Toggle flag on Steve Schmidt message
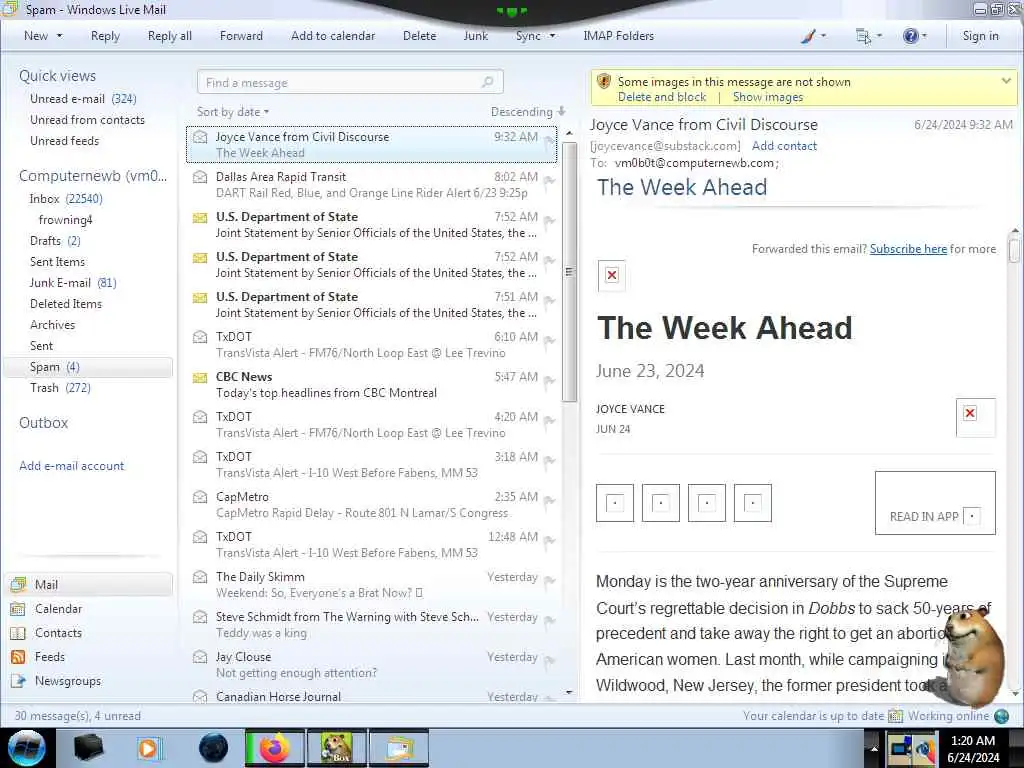The image size is (1024, 768). (x=549, y=621)
